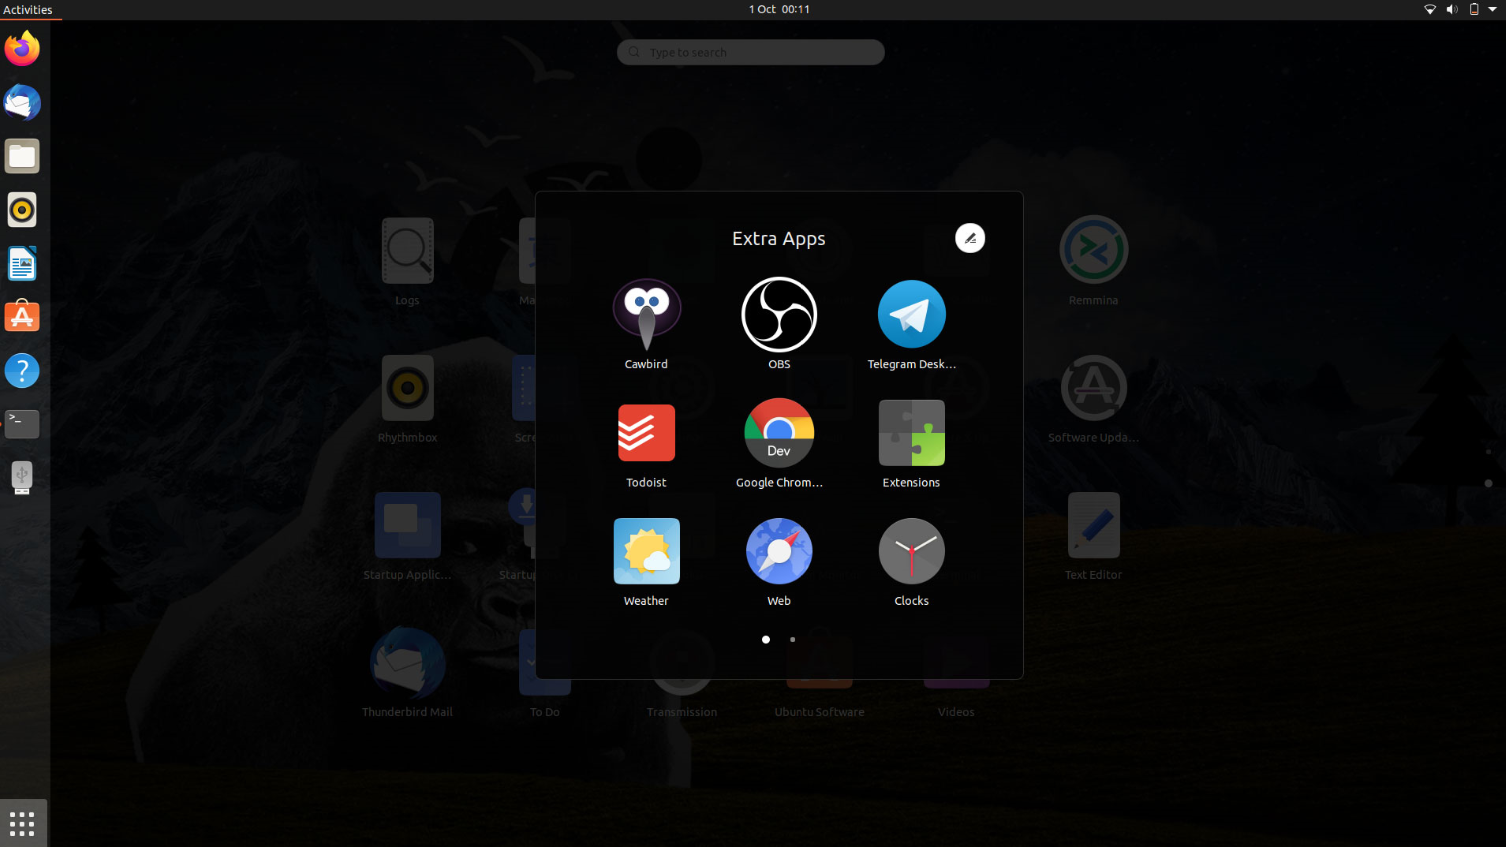Click the Ubuntu Software grid label
1506x847 pixels.
click(x=819, y=712)
